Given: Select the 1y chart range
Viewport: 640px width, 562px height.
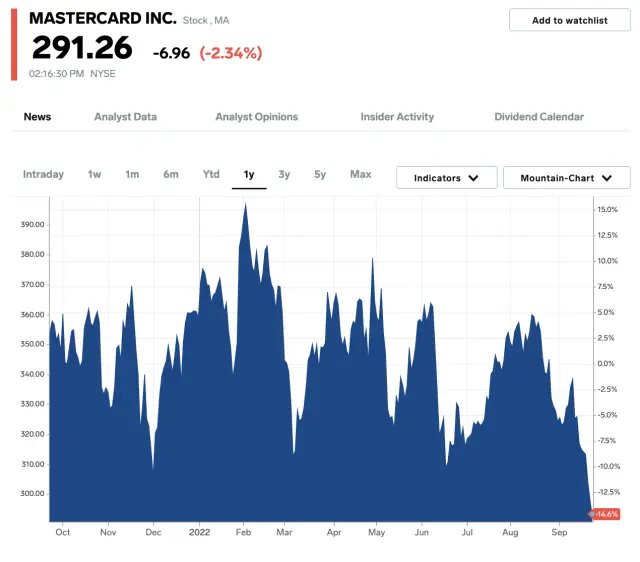Looking at the screenshot, I should pos(249,174).
